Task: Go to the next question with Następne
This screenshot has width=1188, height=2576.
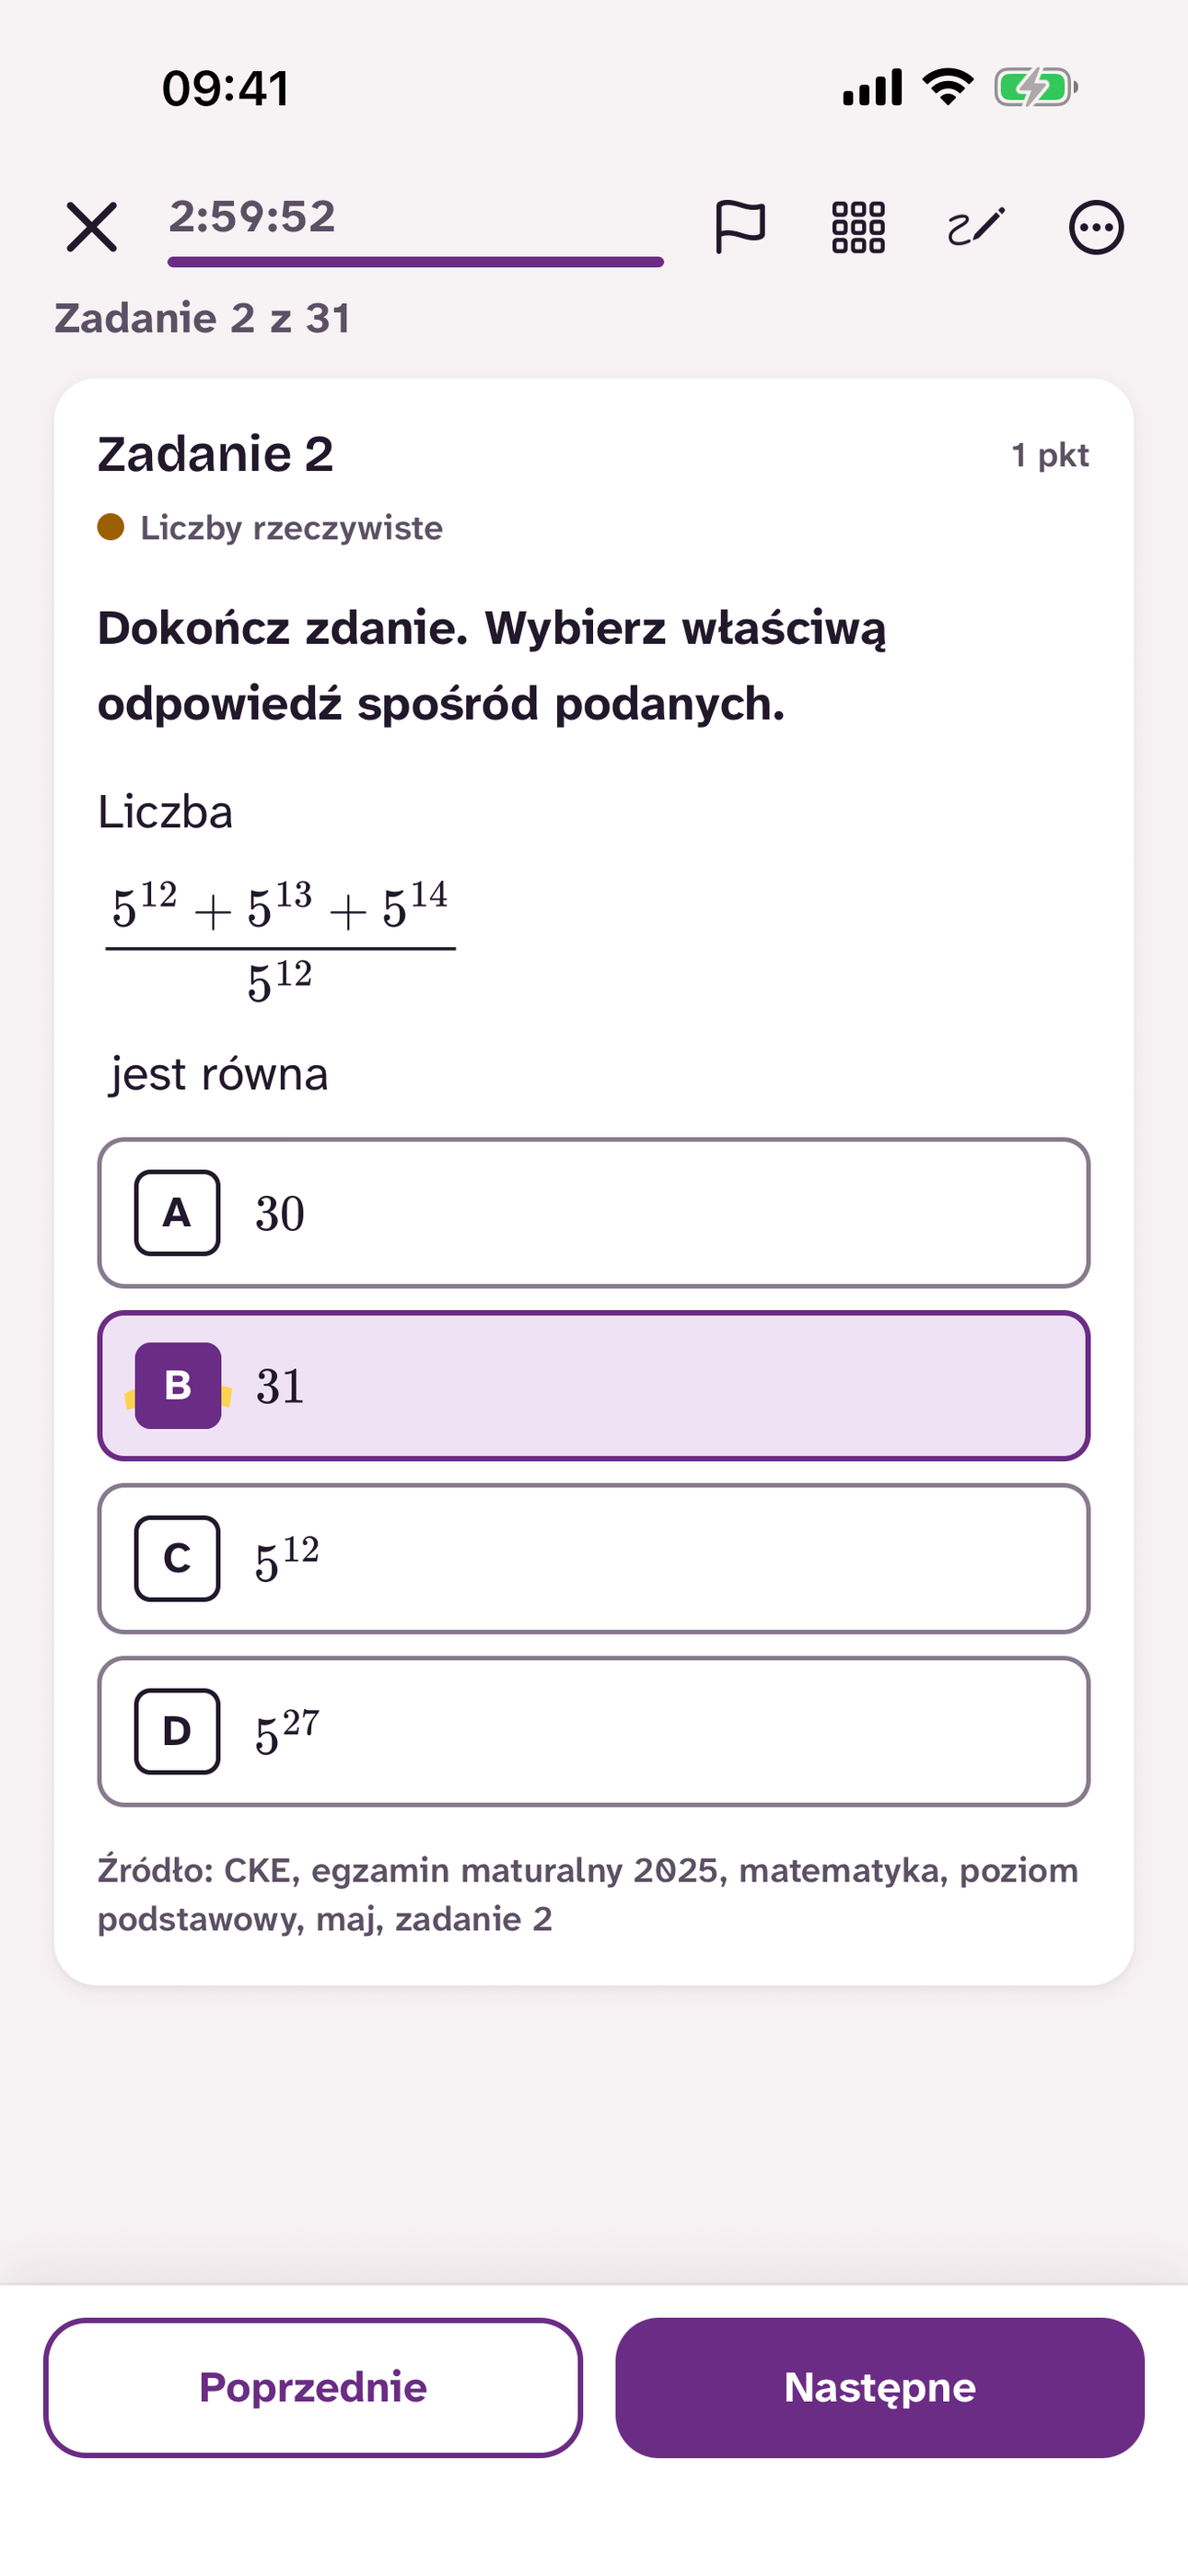Action: 880,2388
